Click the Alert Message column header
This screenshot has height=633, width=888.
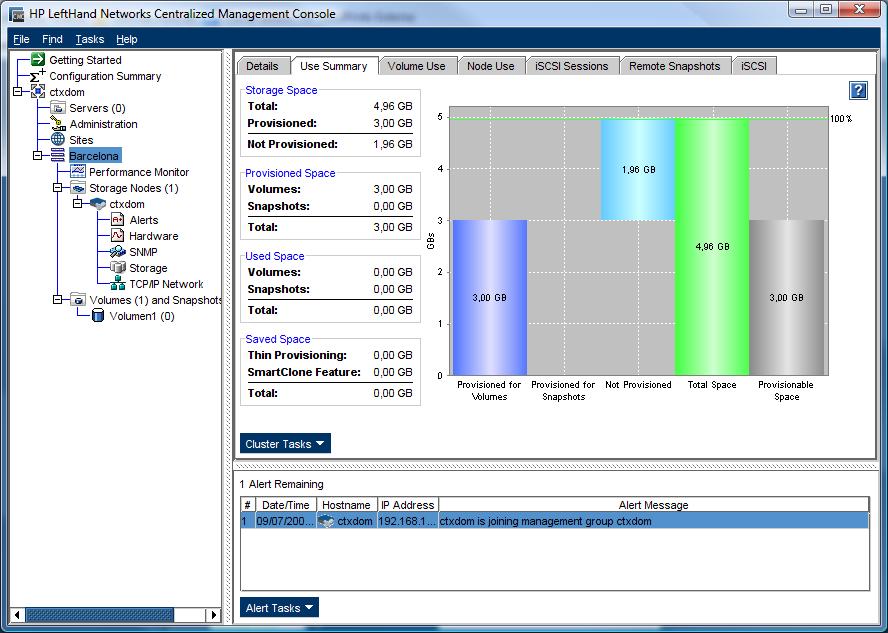tap(654, 505)
